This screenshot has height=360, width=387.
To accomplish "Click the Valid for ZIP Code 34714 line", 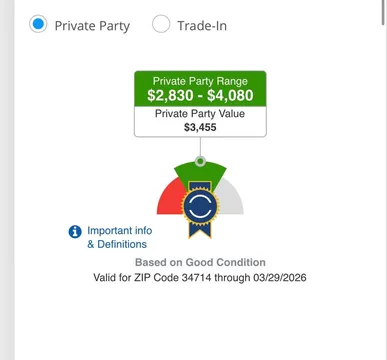I will tap(200, 277).
